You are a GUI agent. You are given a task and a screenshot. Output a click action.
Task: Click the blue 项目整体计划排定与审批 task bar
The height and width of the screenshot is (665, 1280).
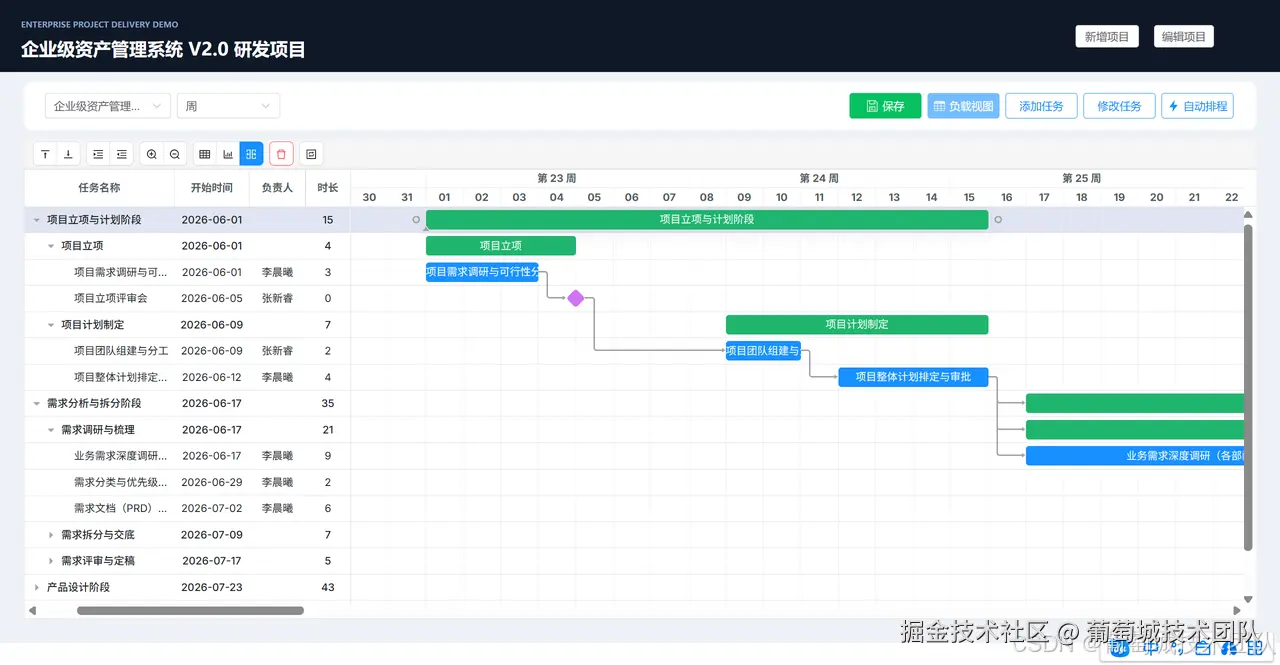(913, 377)
